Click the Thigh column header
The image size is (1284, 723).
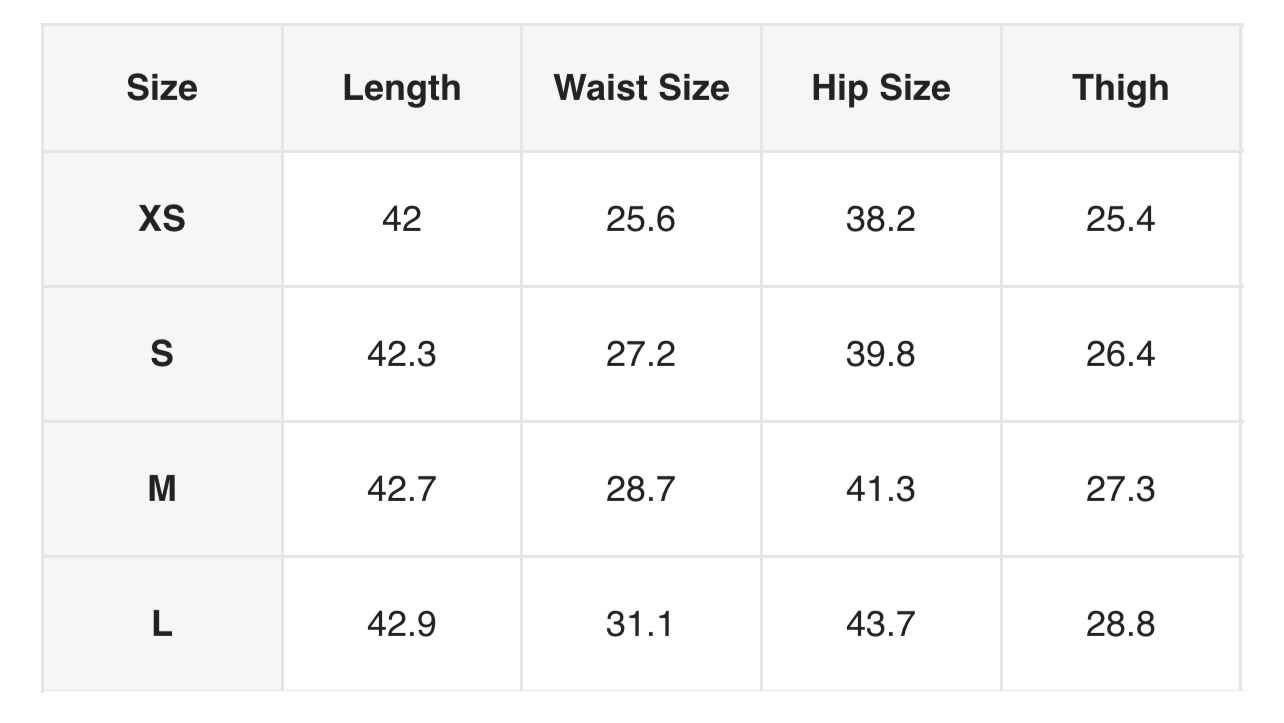click(x=1120, y=88)
